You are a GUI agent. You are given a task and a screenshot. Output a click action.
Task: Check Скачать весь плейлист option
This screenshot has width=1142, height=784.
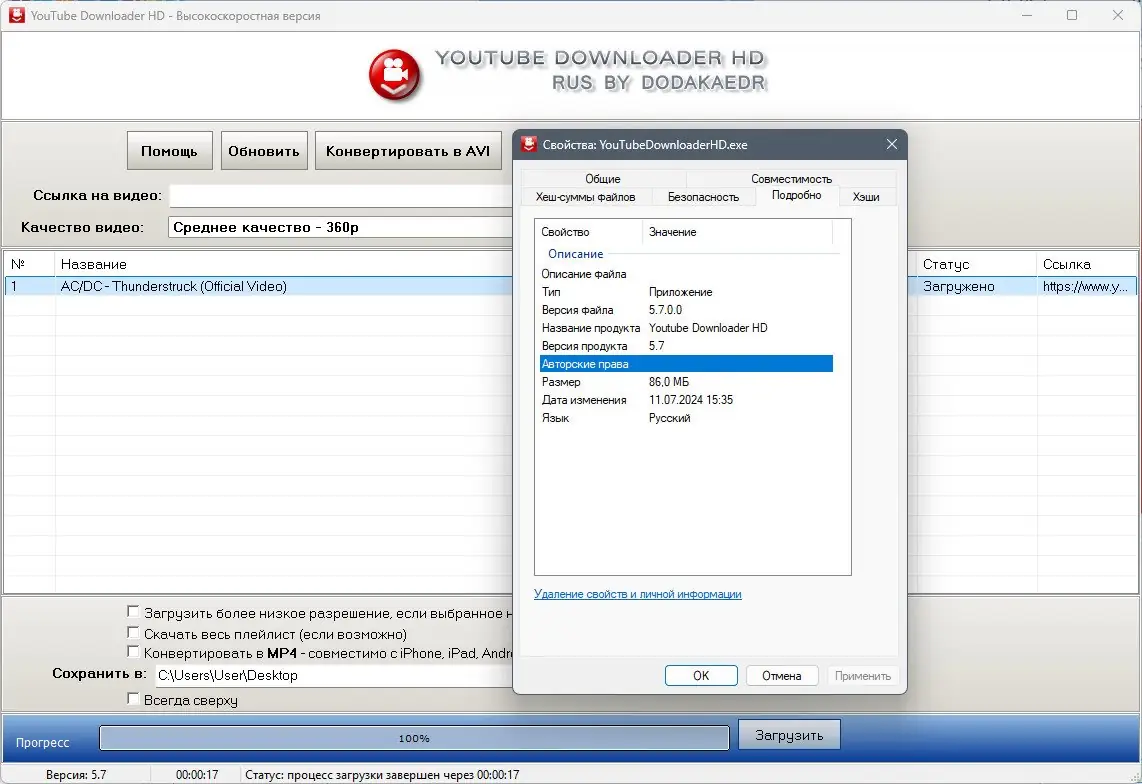133,632
